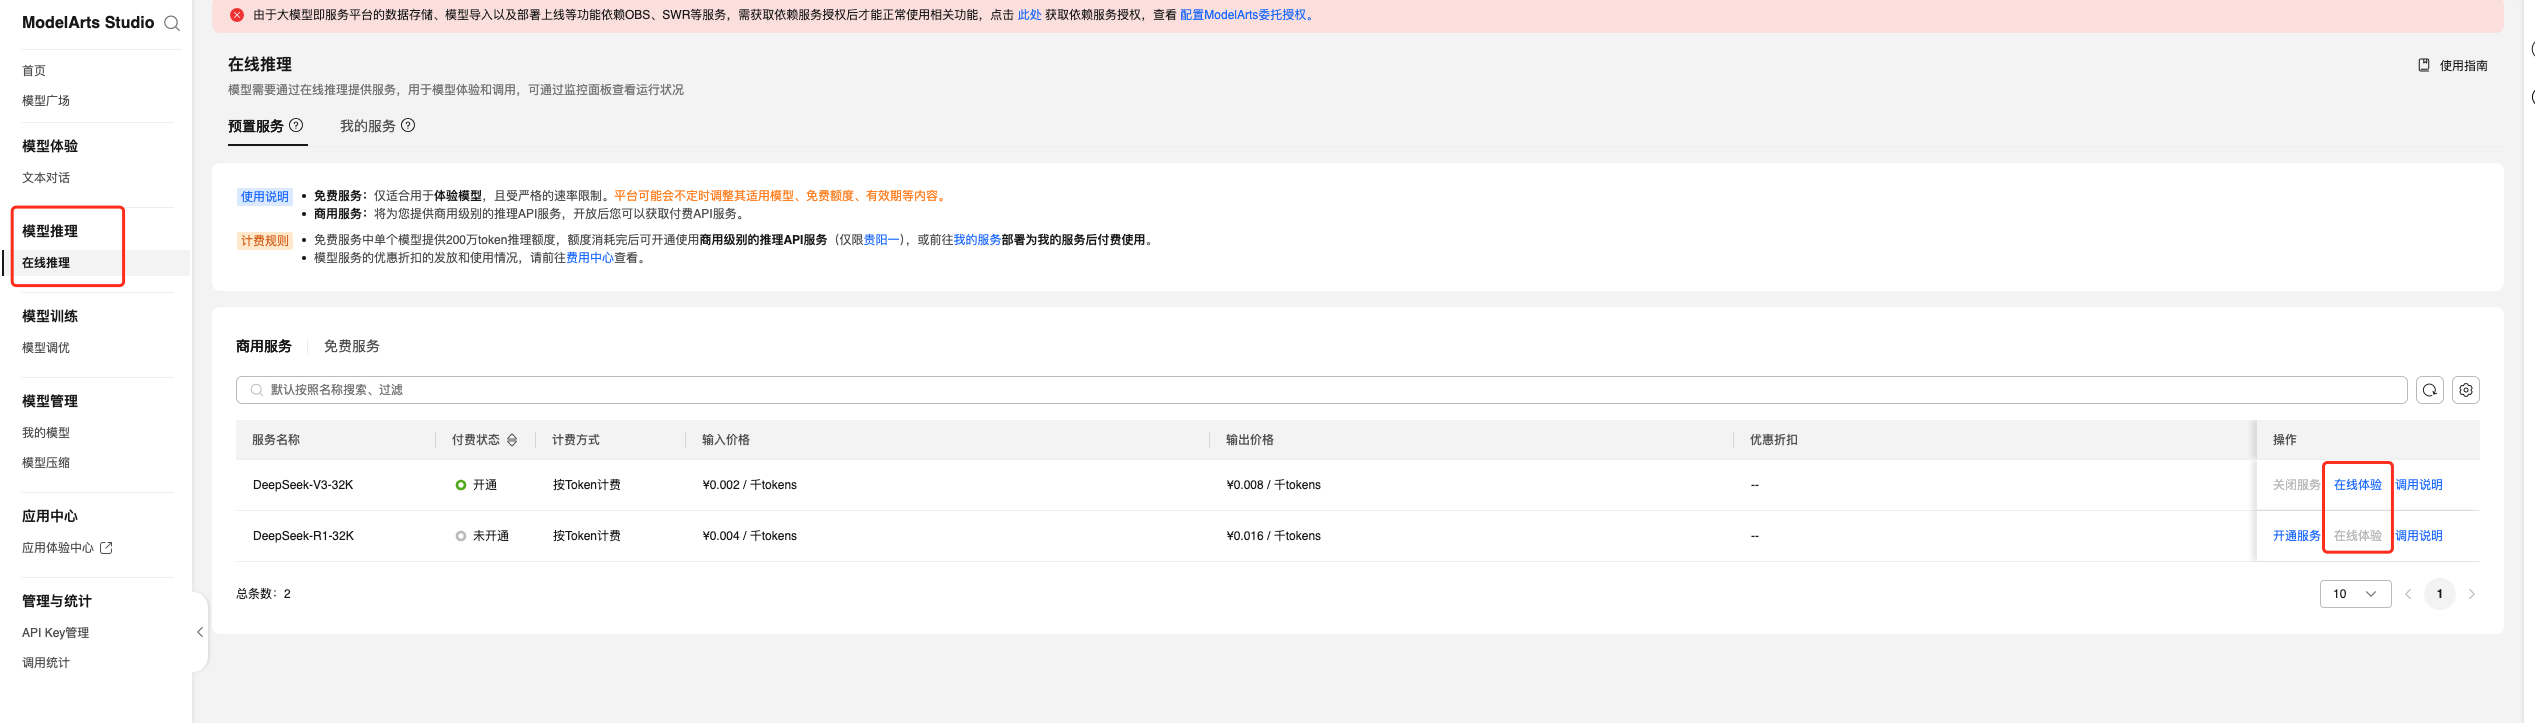Click 关闭服务 for DeepSeek-V3-32K
This screenshot has width=2535, height=723.
pos(2296,485)
